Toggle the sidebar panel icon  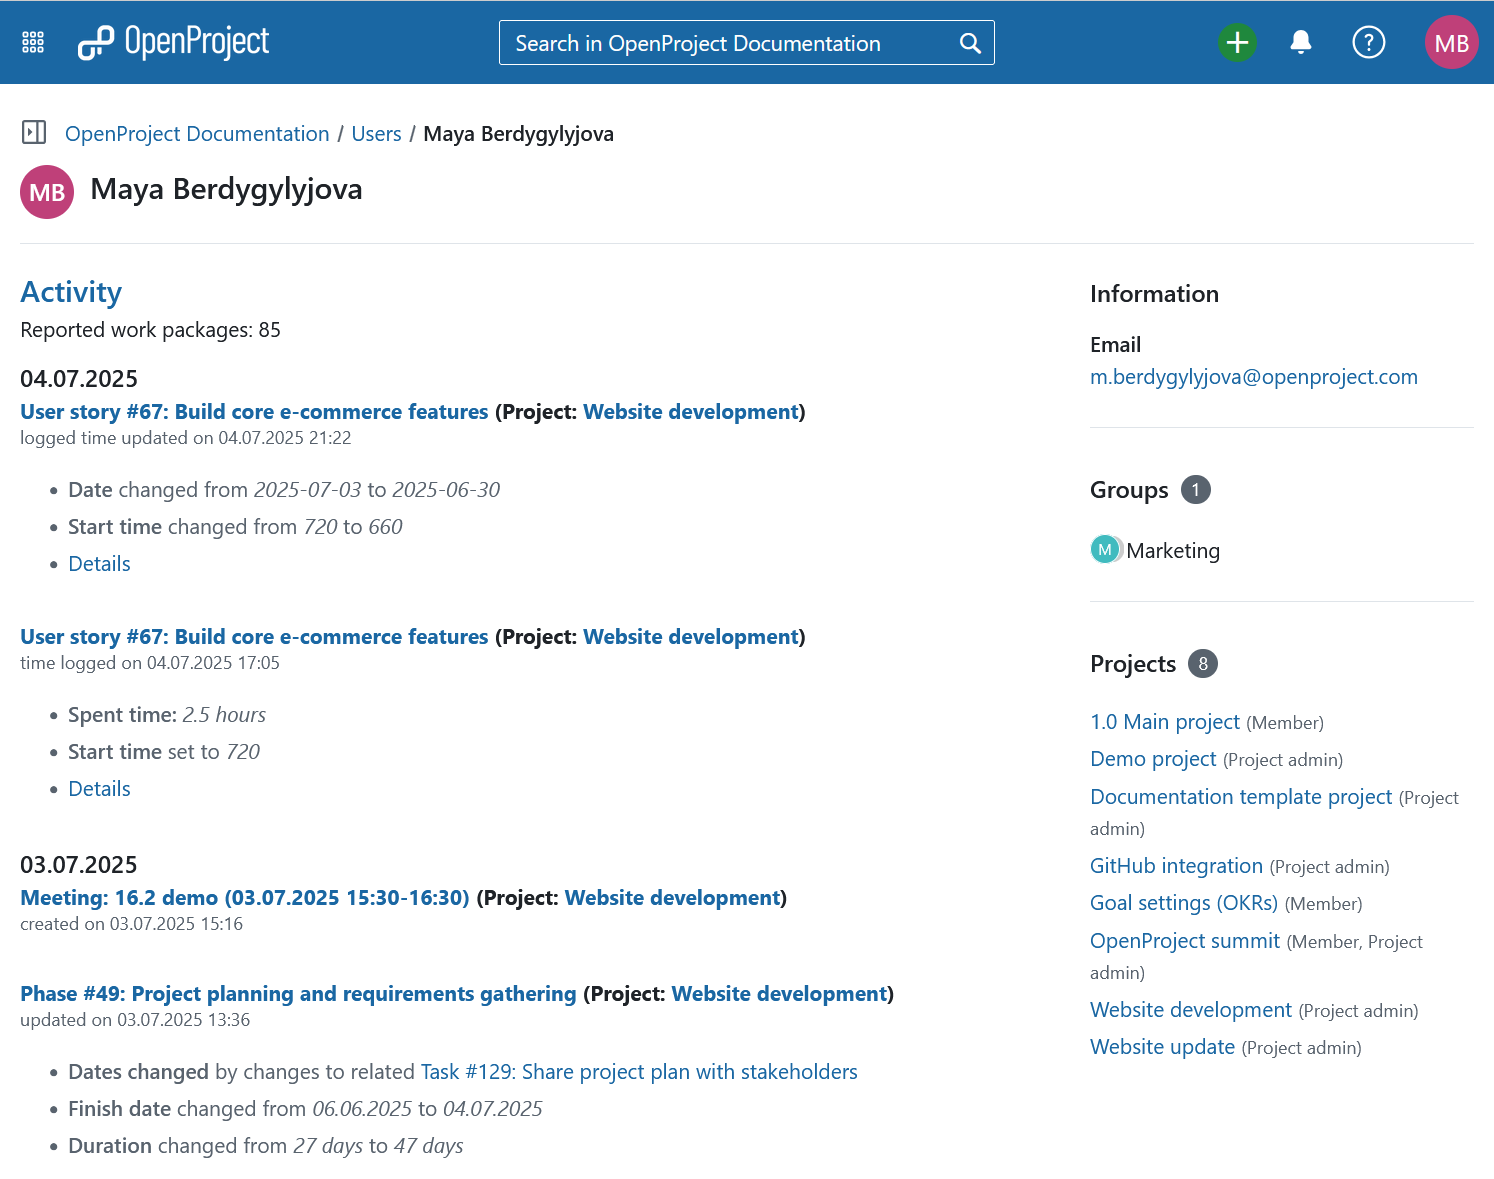click(x=34, y=132)
